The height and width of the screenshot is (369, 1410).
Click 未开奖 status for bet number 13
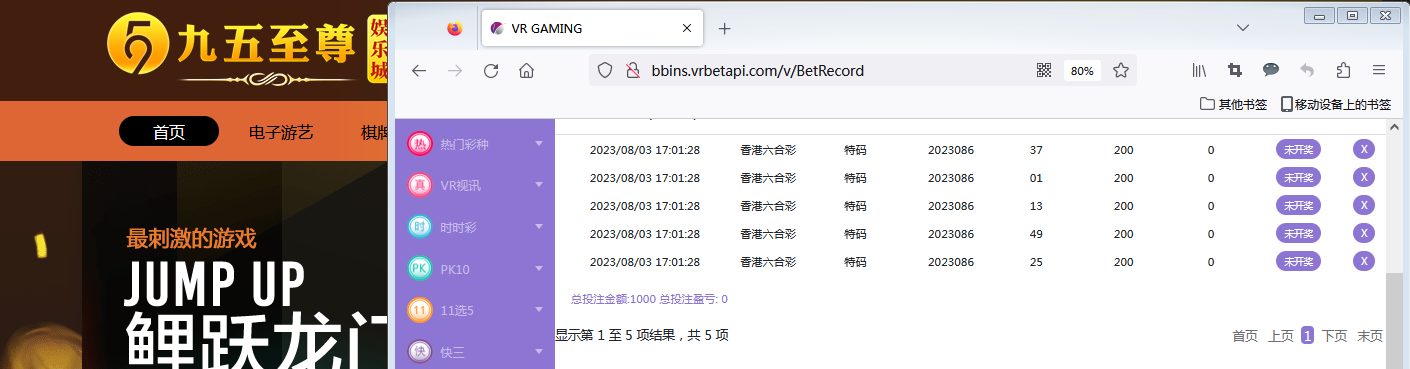point(1298,206)
